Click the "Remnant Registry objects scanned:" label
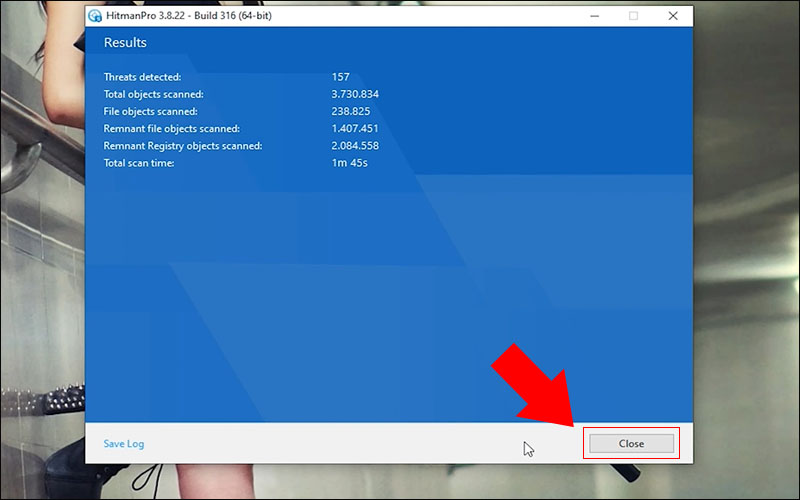800x500 pixels. pyautogui.click(x=183, y=146)
